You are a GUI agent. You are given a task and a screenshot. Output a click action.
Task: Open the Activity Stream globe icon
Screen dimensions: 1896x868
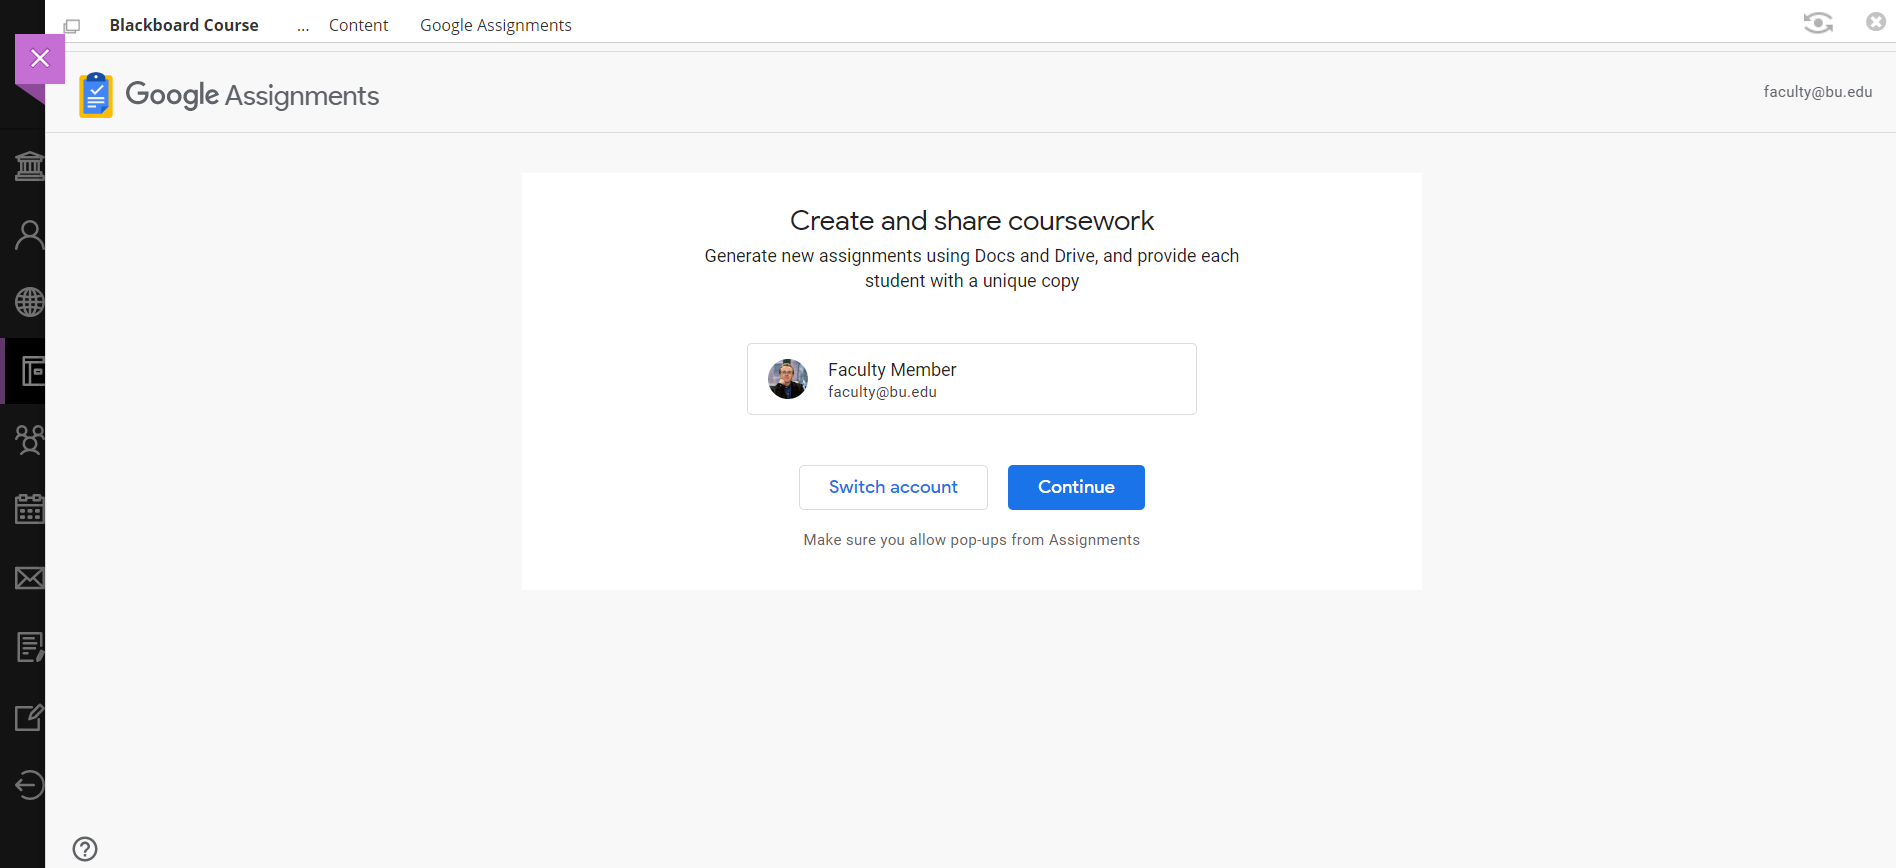29,302
